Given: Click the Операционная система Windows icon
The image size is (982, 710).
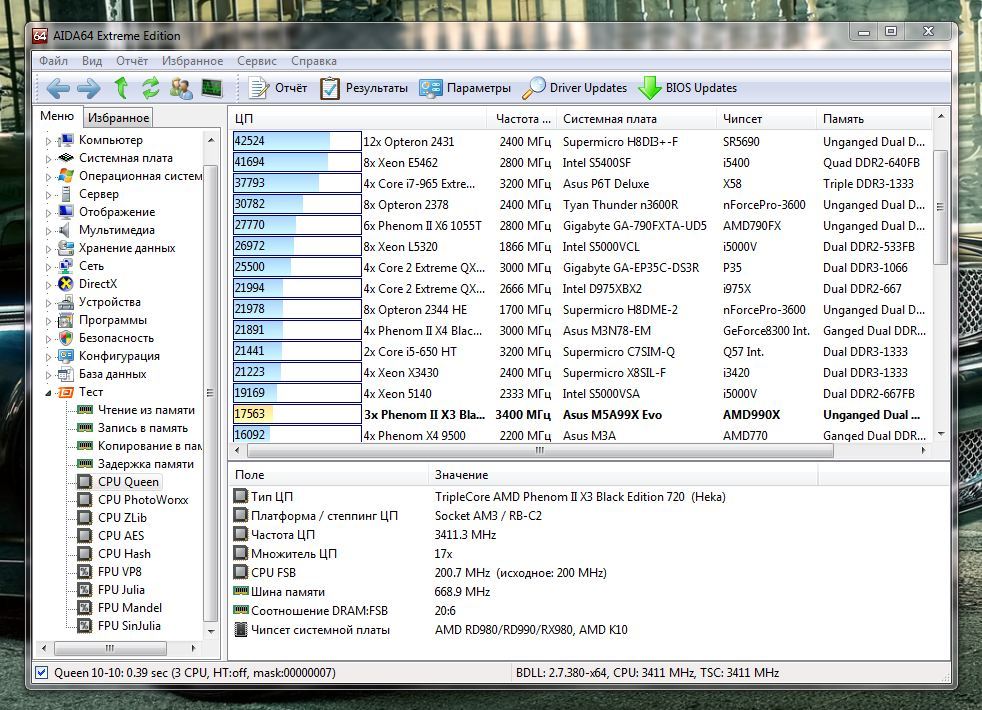Looking at the screenshot, I should (66, 176).
